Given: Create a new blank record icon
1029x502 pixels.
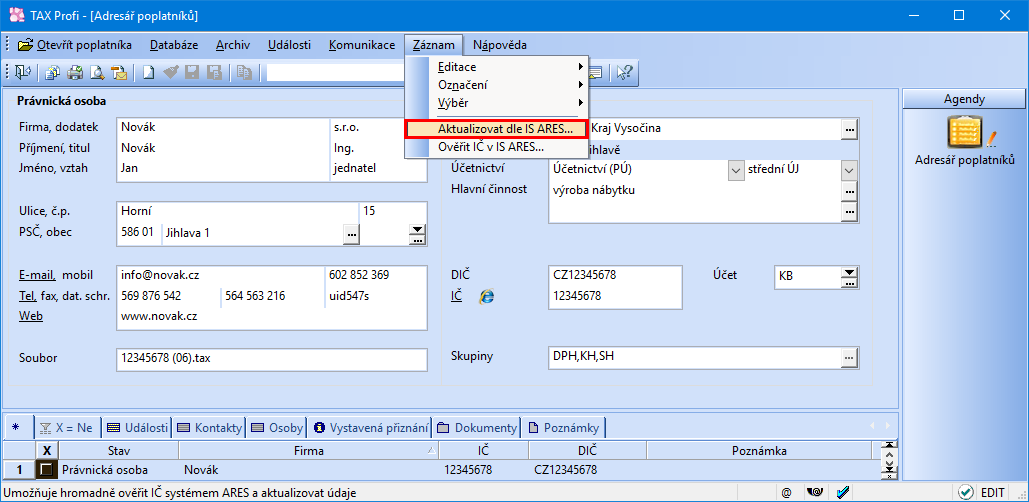Looking at the screenshot, I should tap(149, 72).
